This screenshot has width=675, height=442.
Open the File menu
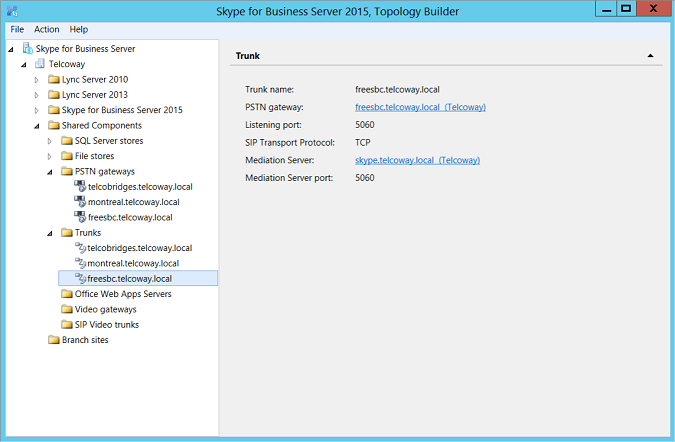pos(17,30)
